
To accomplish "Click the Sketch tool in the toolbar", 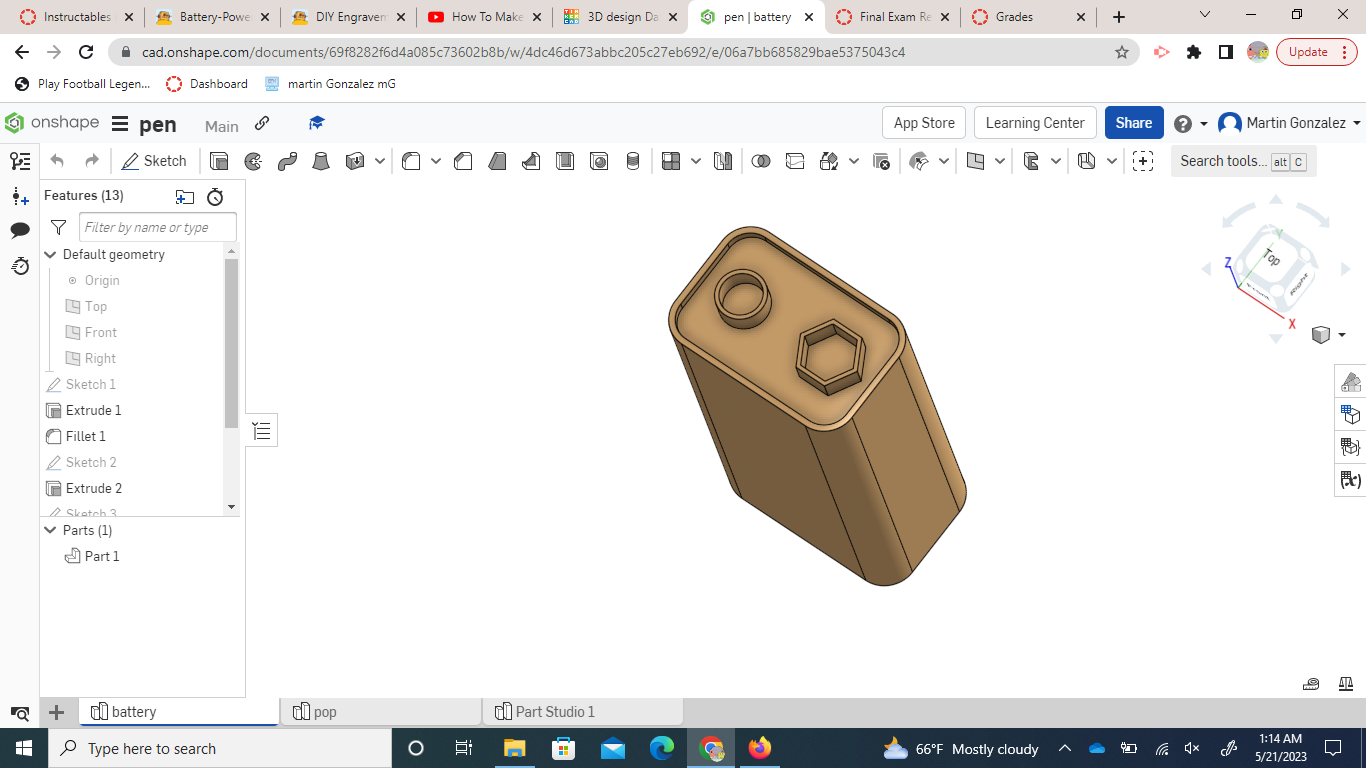I will click(x=155, y=160).
